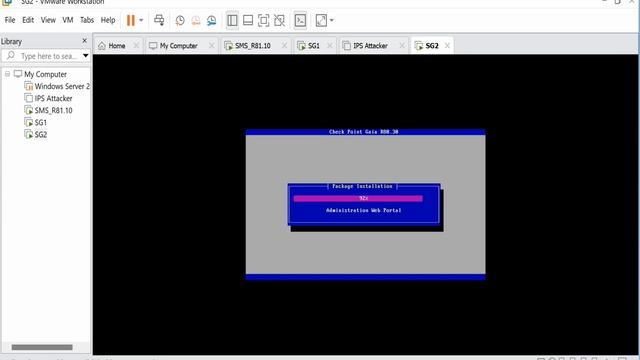Open the power options dropdown arrow
This screenshot has height=360, width=640.
tap(141, 20)
